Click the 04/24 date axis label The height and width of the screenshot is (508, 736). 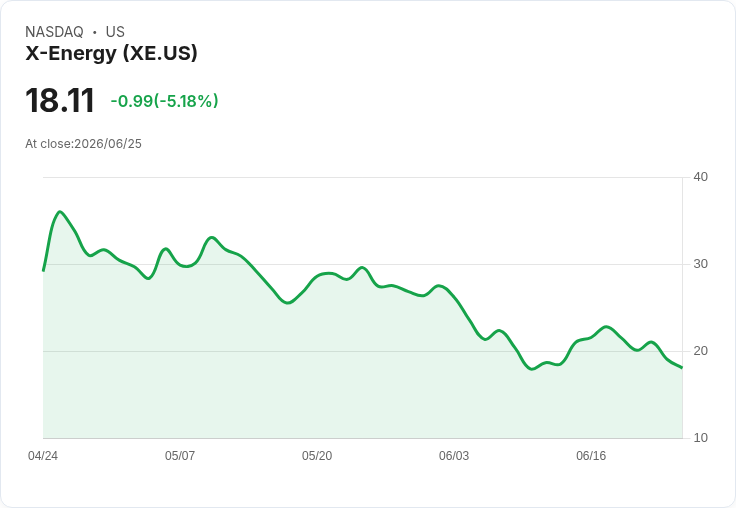tap(43, 456)
